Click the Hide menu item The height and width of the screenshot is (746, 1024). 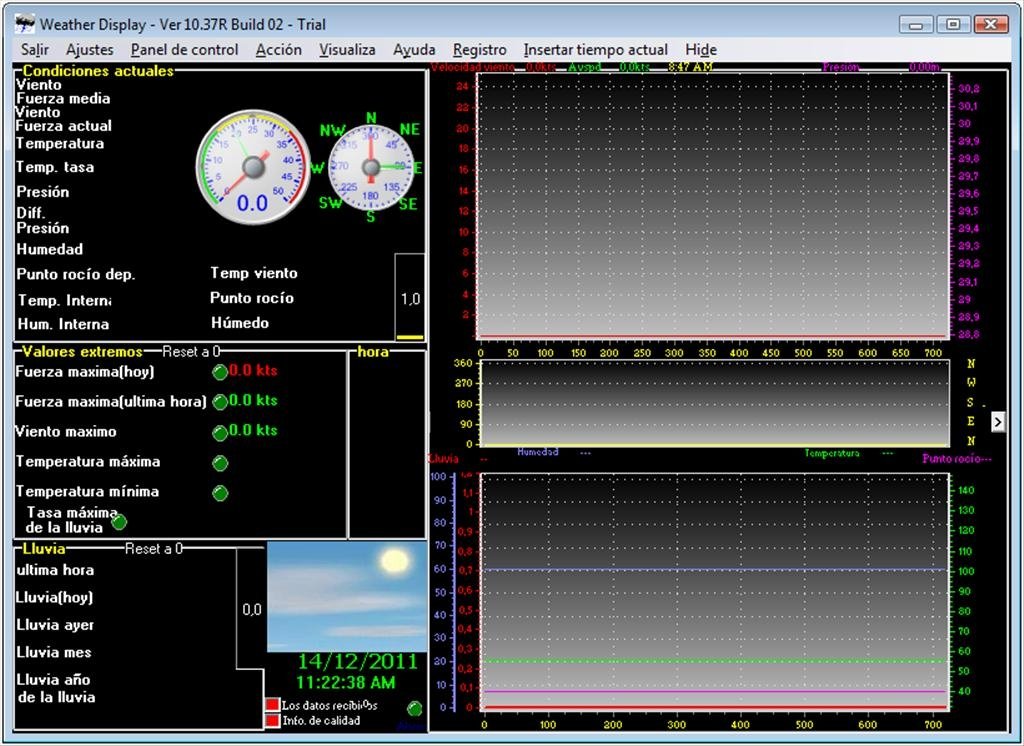click(x=701, y=50)
